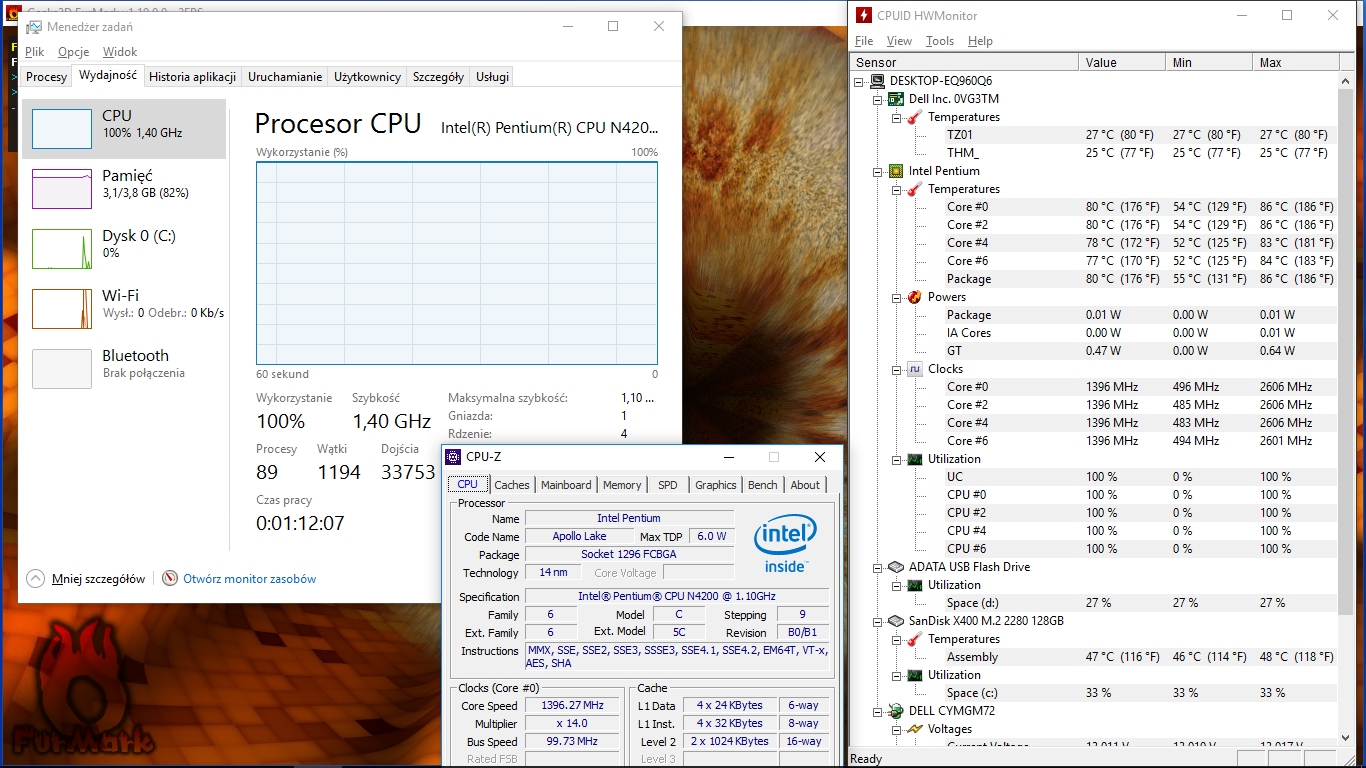Click the Intel inside logo in CPU-Z
Viewport: 1366px width, 768px height.
(785, 545)
